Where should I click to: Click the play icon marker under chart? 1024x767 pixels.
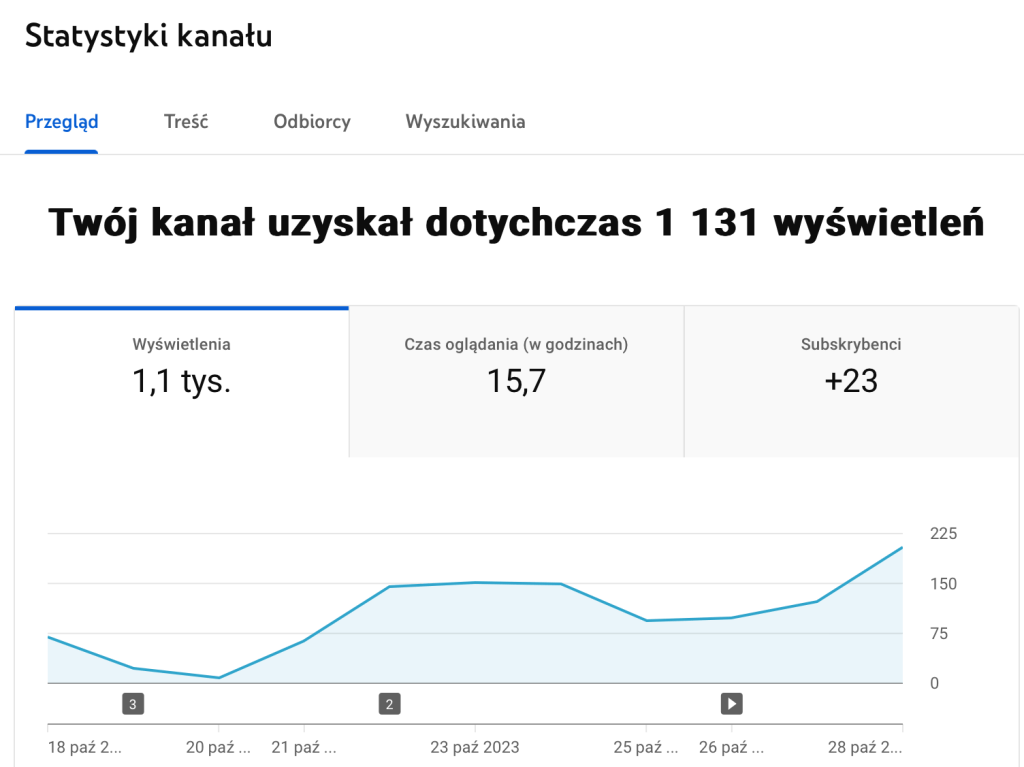(x=732, y=704)
